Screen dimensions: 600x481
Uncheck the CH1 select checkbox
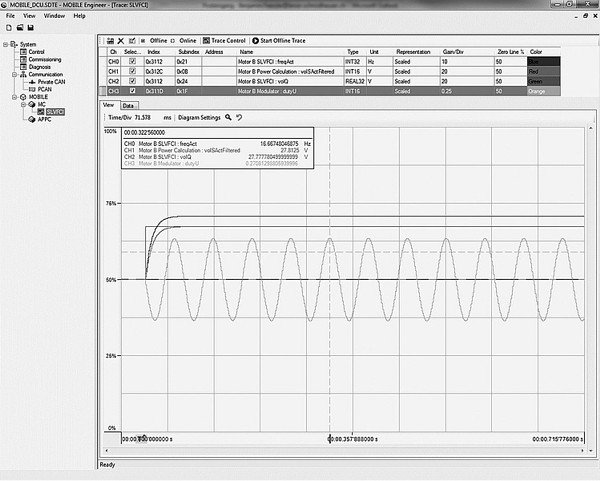click(132, 72)
